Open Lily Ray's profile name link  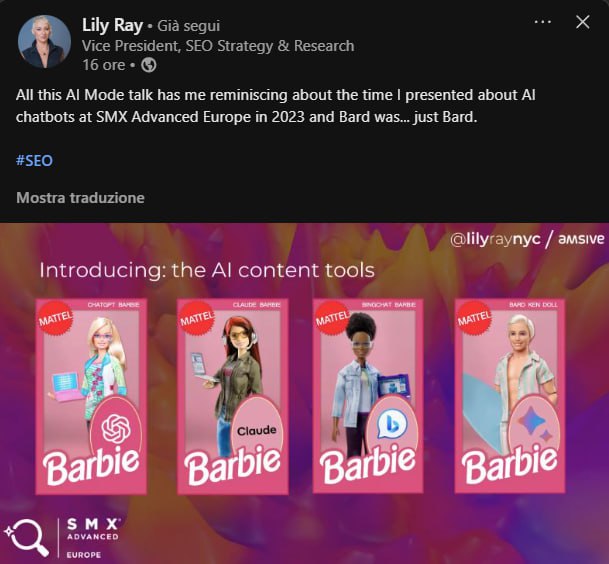click(112, 25)
